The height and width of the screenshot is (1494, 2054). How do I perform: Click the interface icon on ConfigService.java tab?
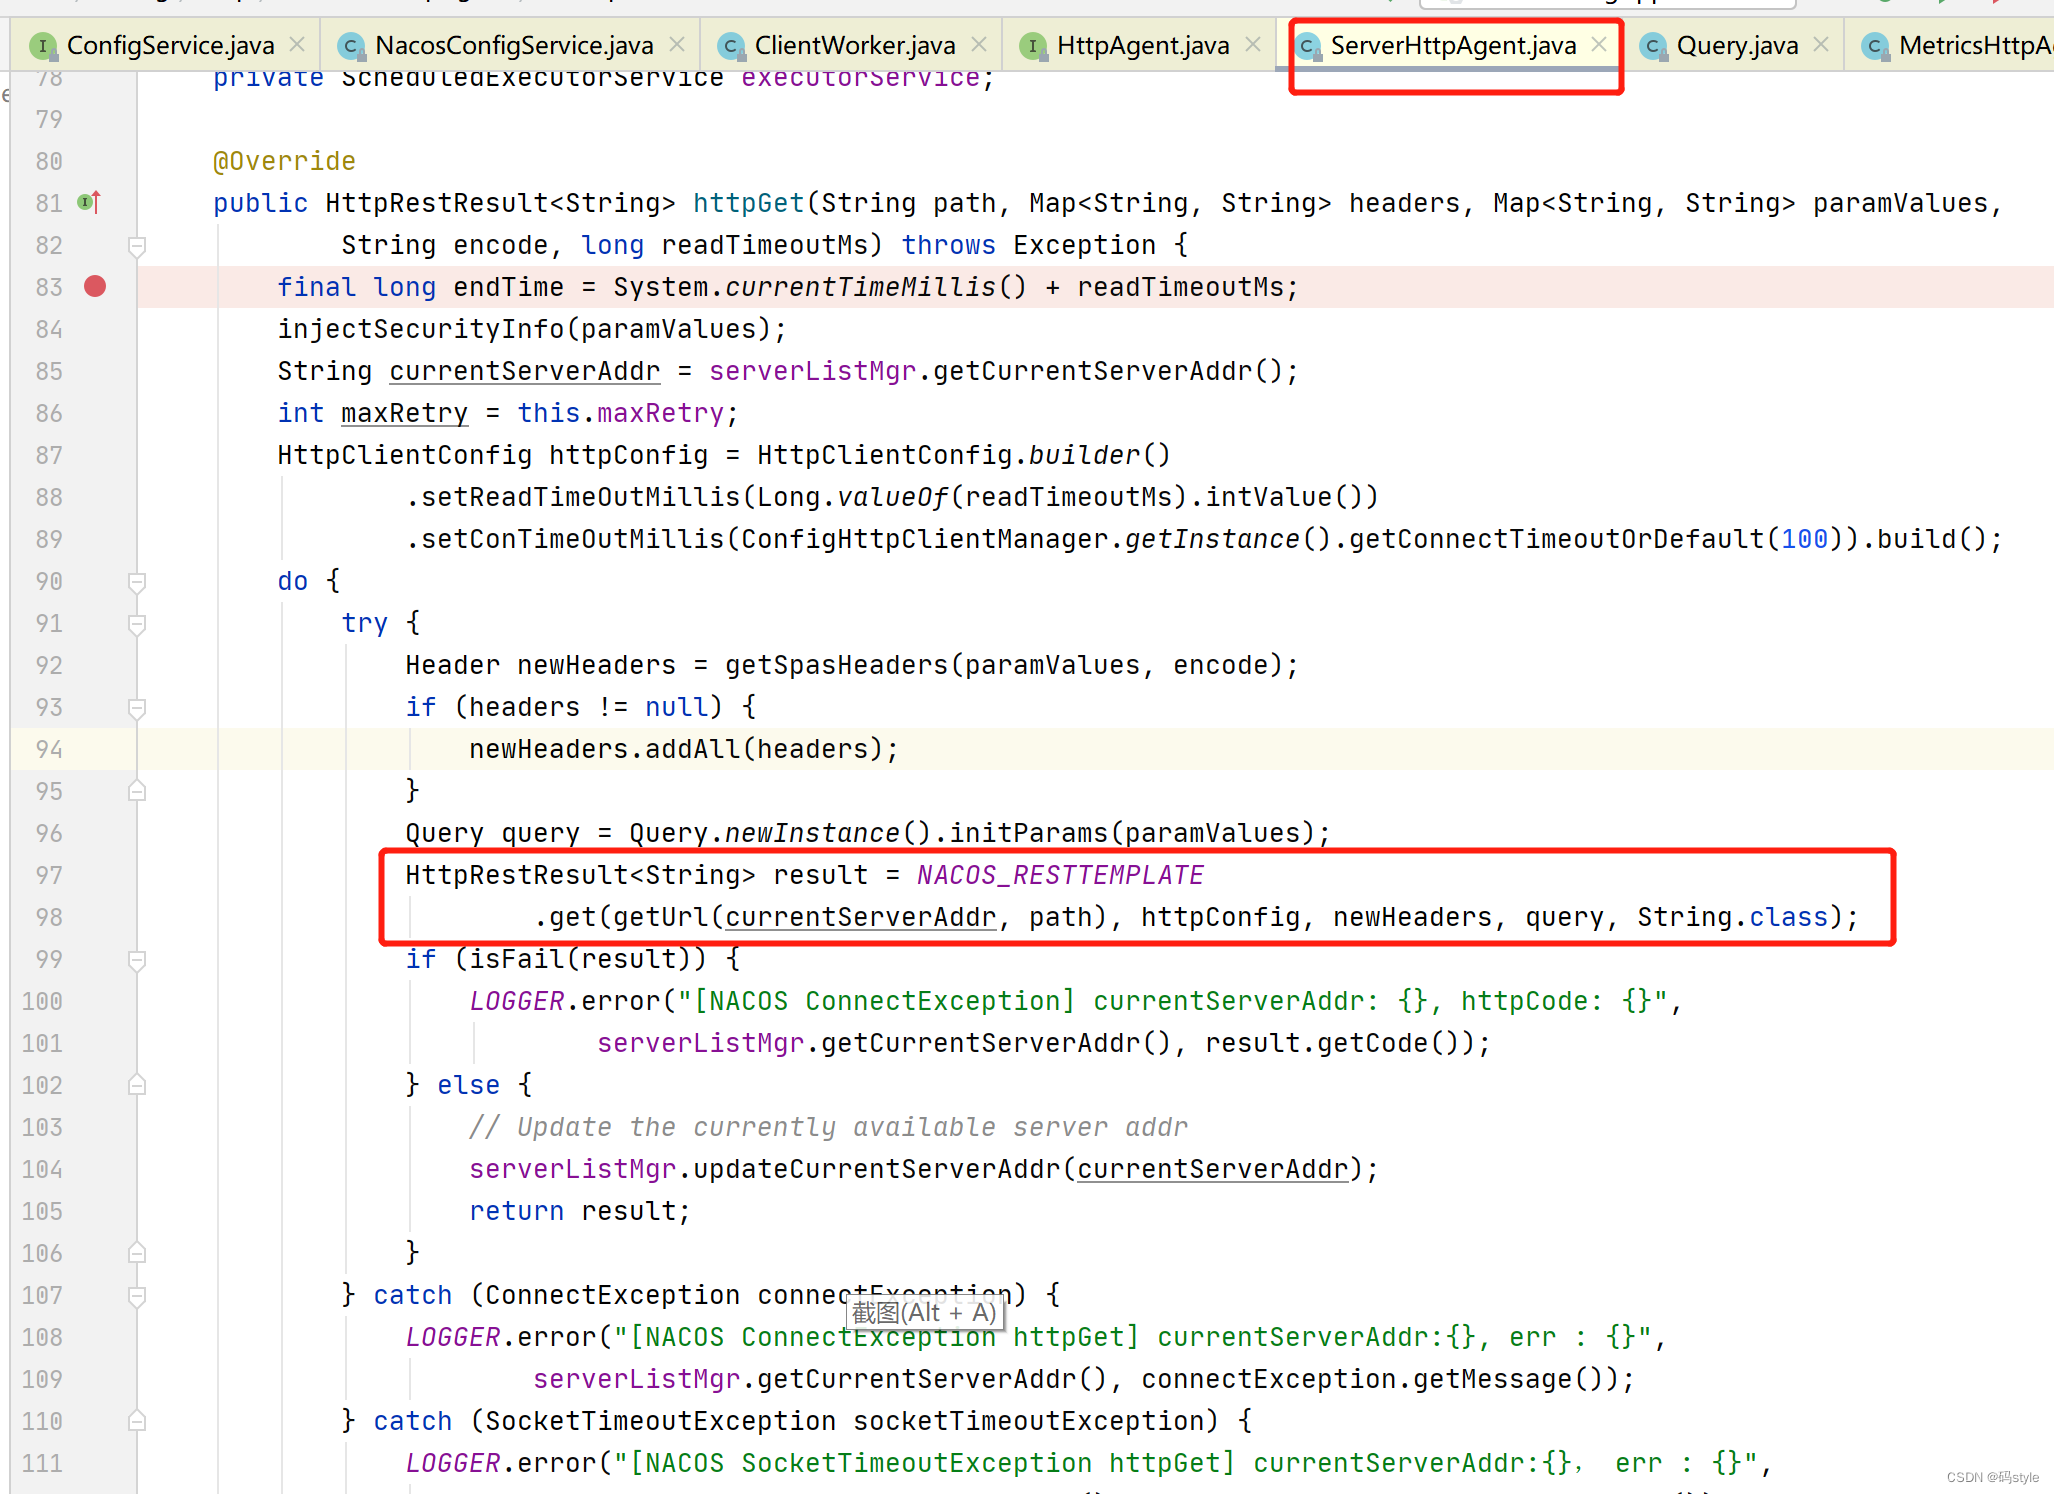click(x=43, y=46)
